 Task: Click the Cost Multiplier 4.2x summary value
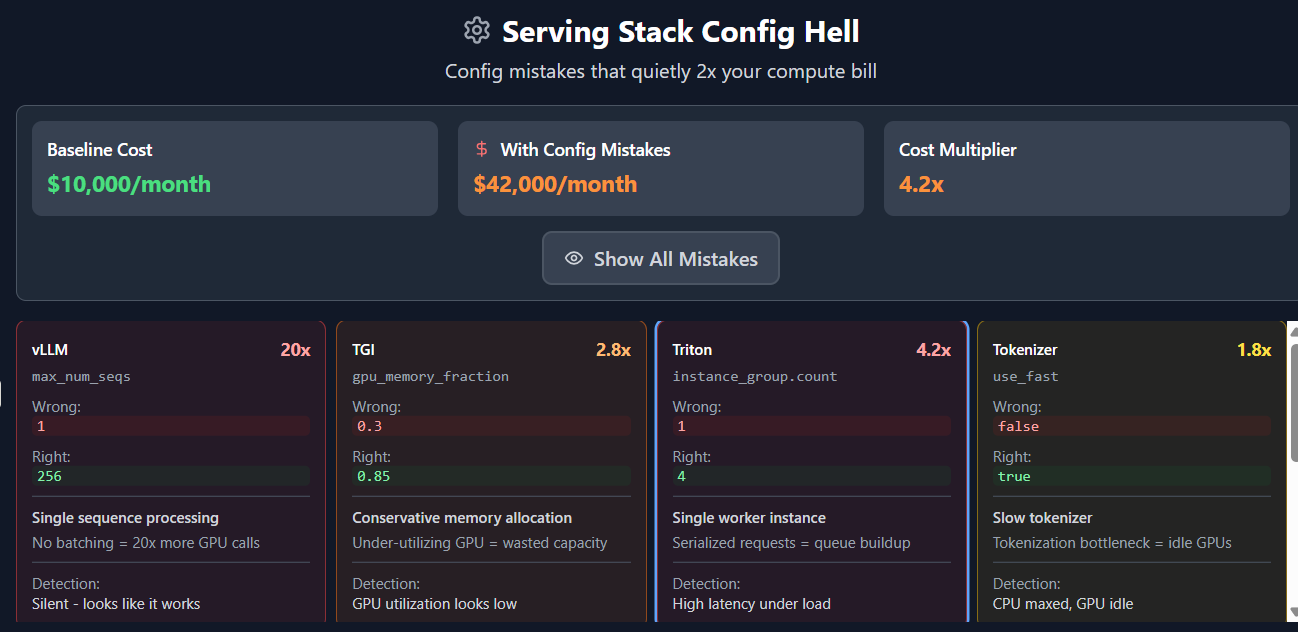(x=921, y=184)
